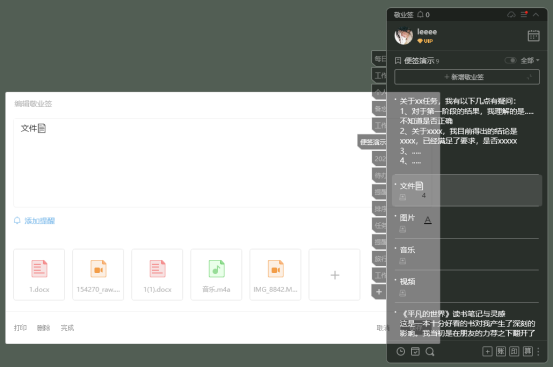Screen dimensions: 554x367
Task: Add attachment with the plus tile
Action: [335, 275]
